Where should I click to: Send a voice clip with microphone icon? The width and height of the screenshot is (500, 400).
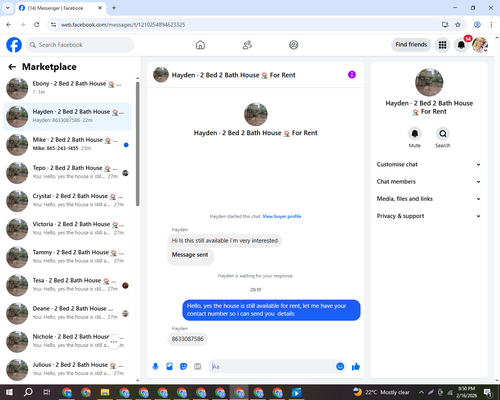155,367
